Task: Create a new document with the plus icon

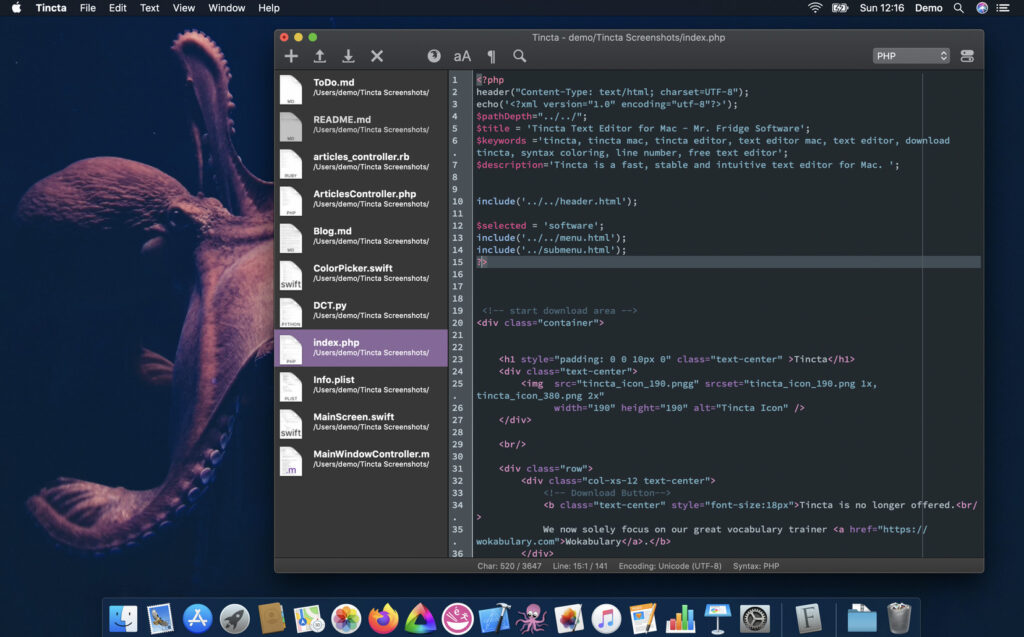Action: (x=291, y=56)
